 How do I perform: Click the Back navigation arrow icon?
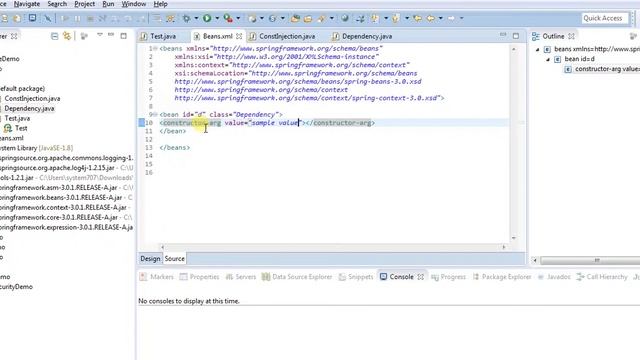(x=430, y=18)
